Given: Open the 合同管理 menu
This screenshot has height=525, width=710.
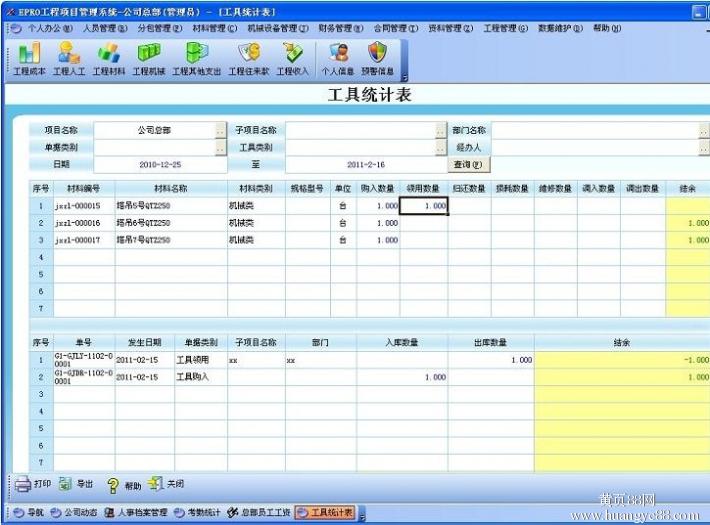Looking at the screenshot, I should pos(396,28).
